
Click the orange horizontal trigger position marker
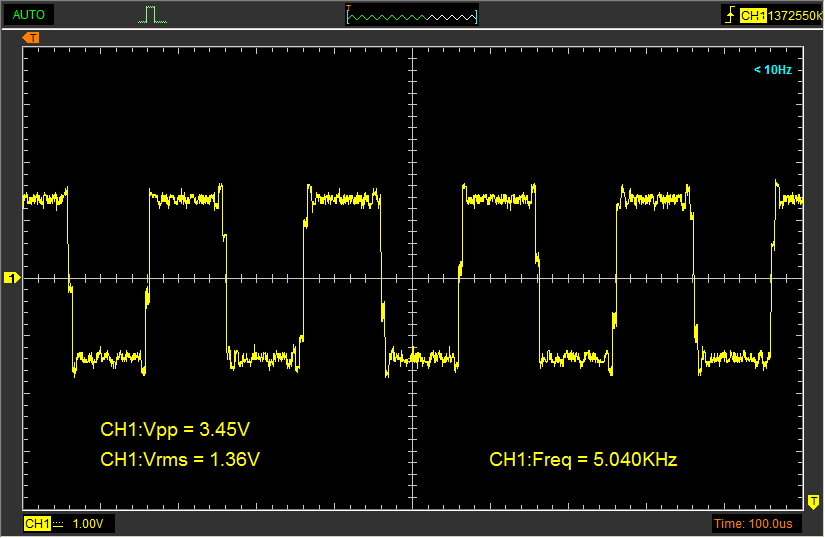coord(31,37)
